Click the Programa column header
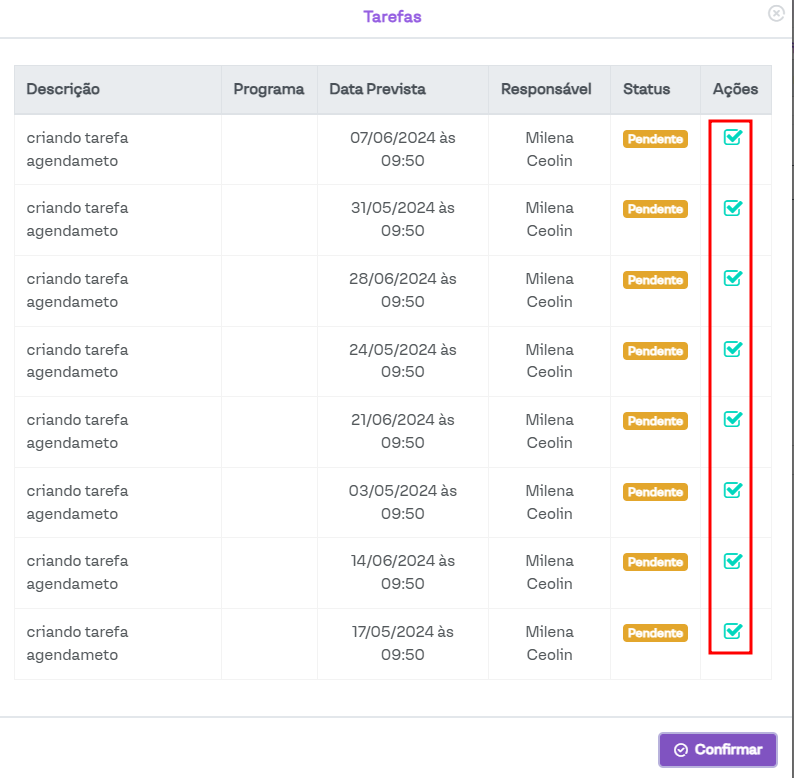This screenshot has height=778, width=794. [268, 89]
